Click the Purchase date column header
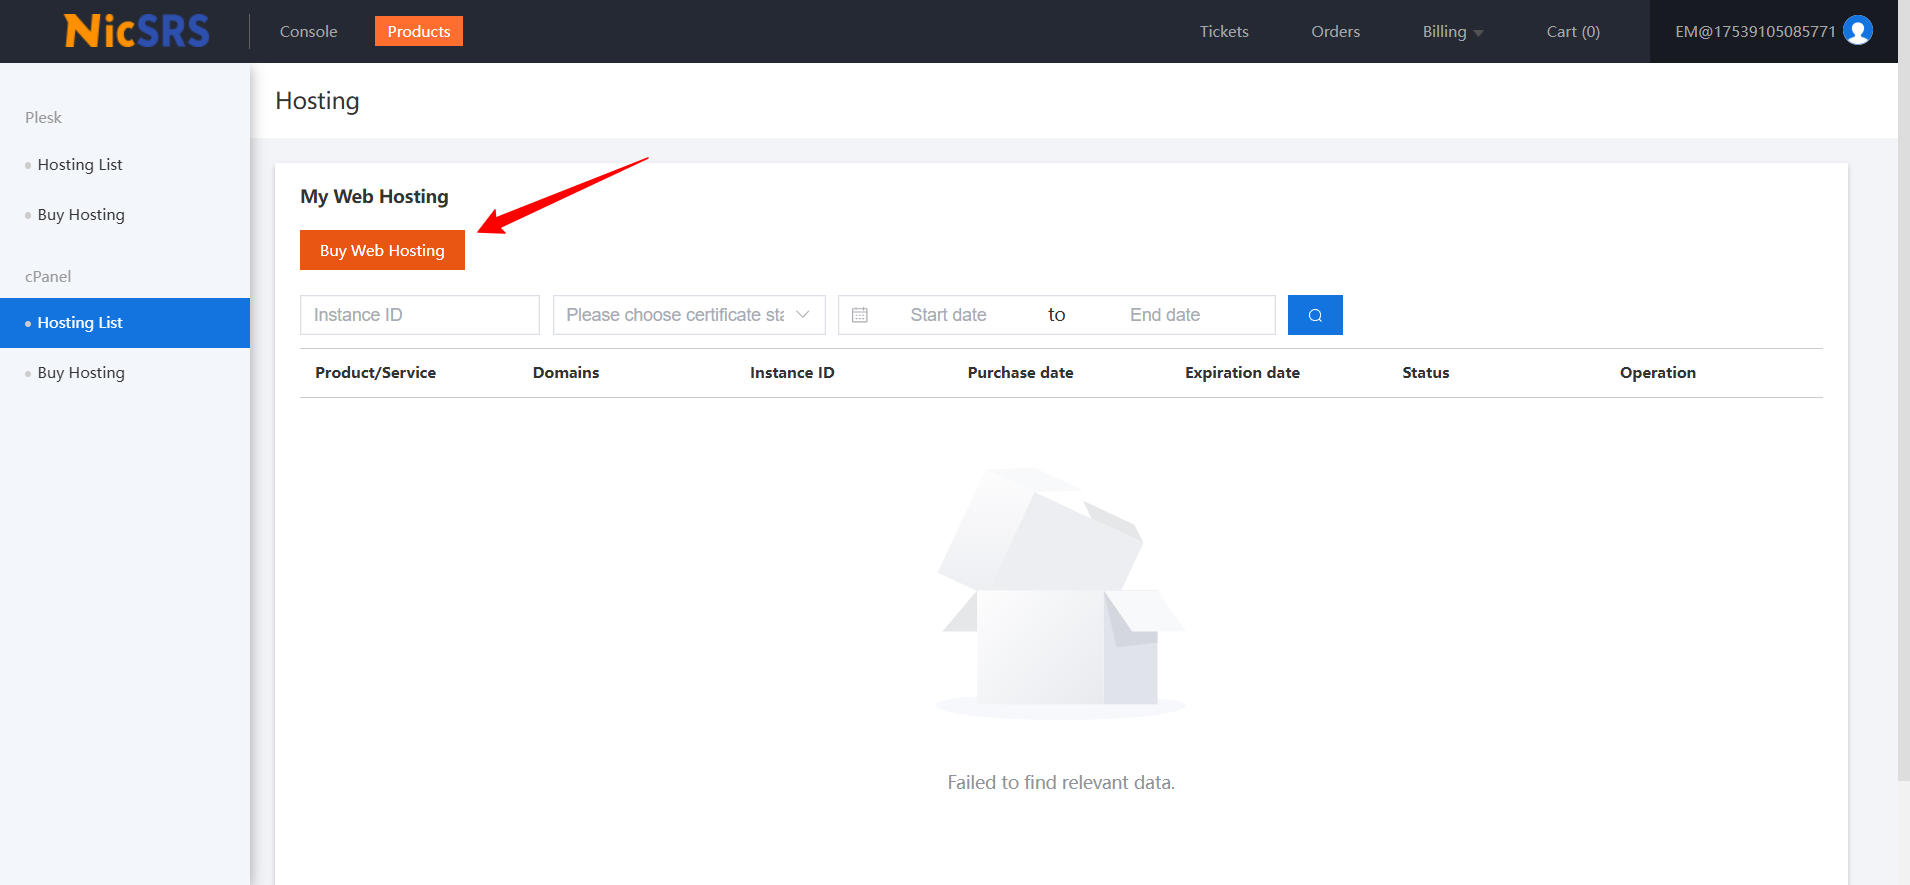 (x=1020, y=373)
